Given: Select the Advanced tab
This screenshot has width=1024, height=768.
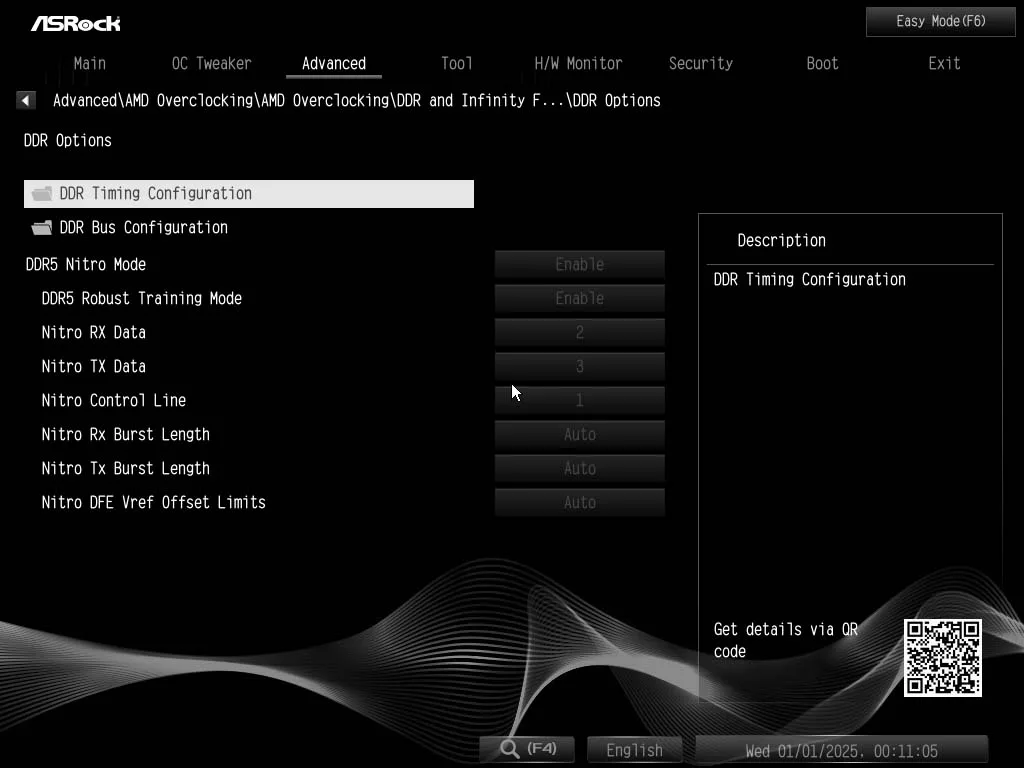Looking at the screenshot, I should coord(334,63).
